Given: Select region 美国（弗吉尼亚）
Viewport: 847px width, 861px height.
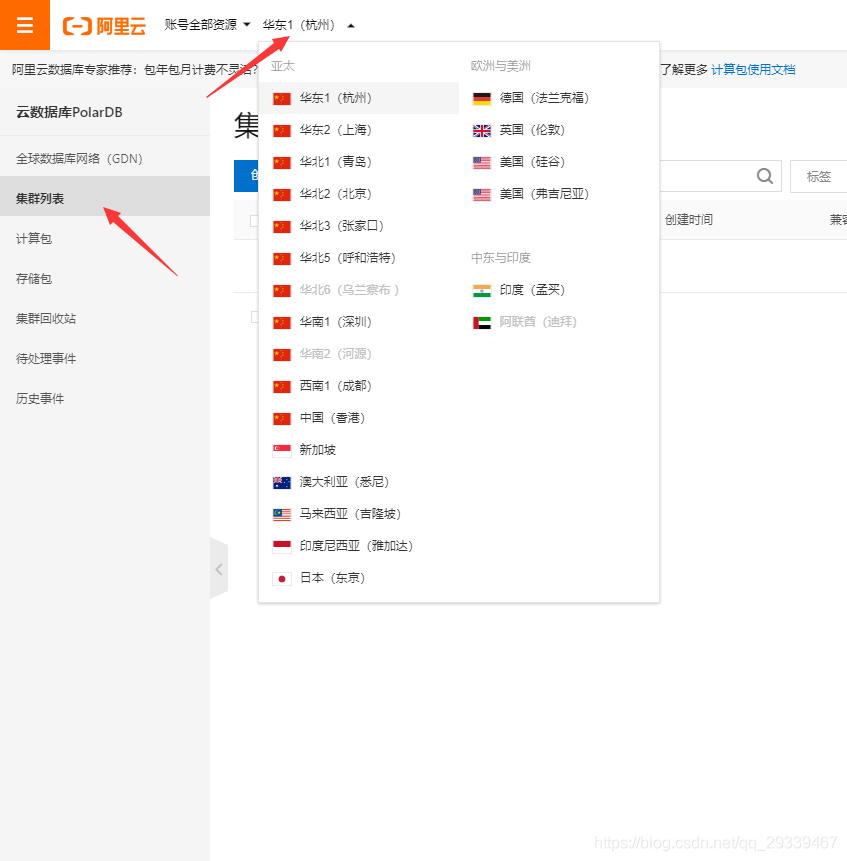Looking at the screenshot, I should (x=559, y=194).
